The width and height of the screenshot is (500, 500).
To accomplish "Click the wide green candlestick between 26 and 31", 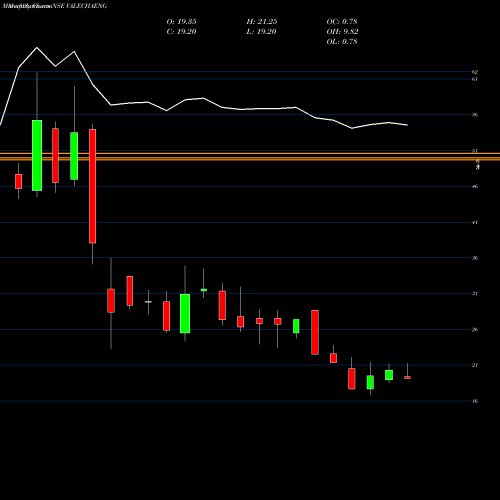I will [185, 313].
